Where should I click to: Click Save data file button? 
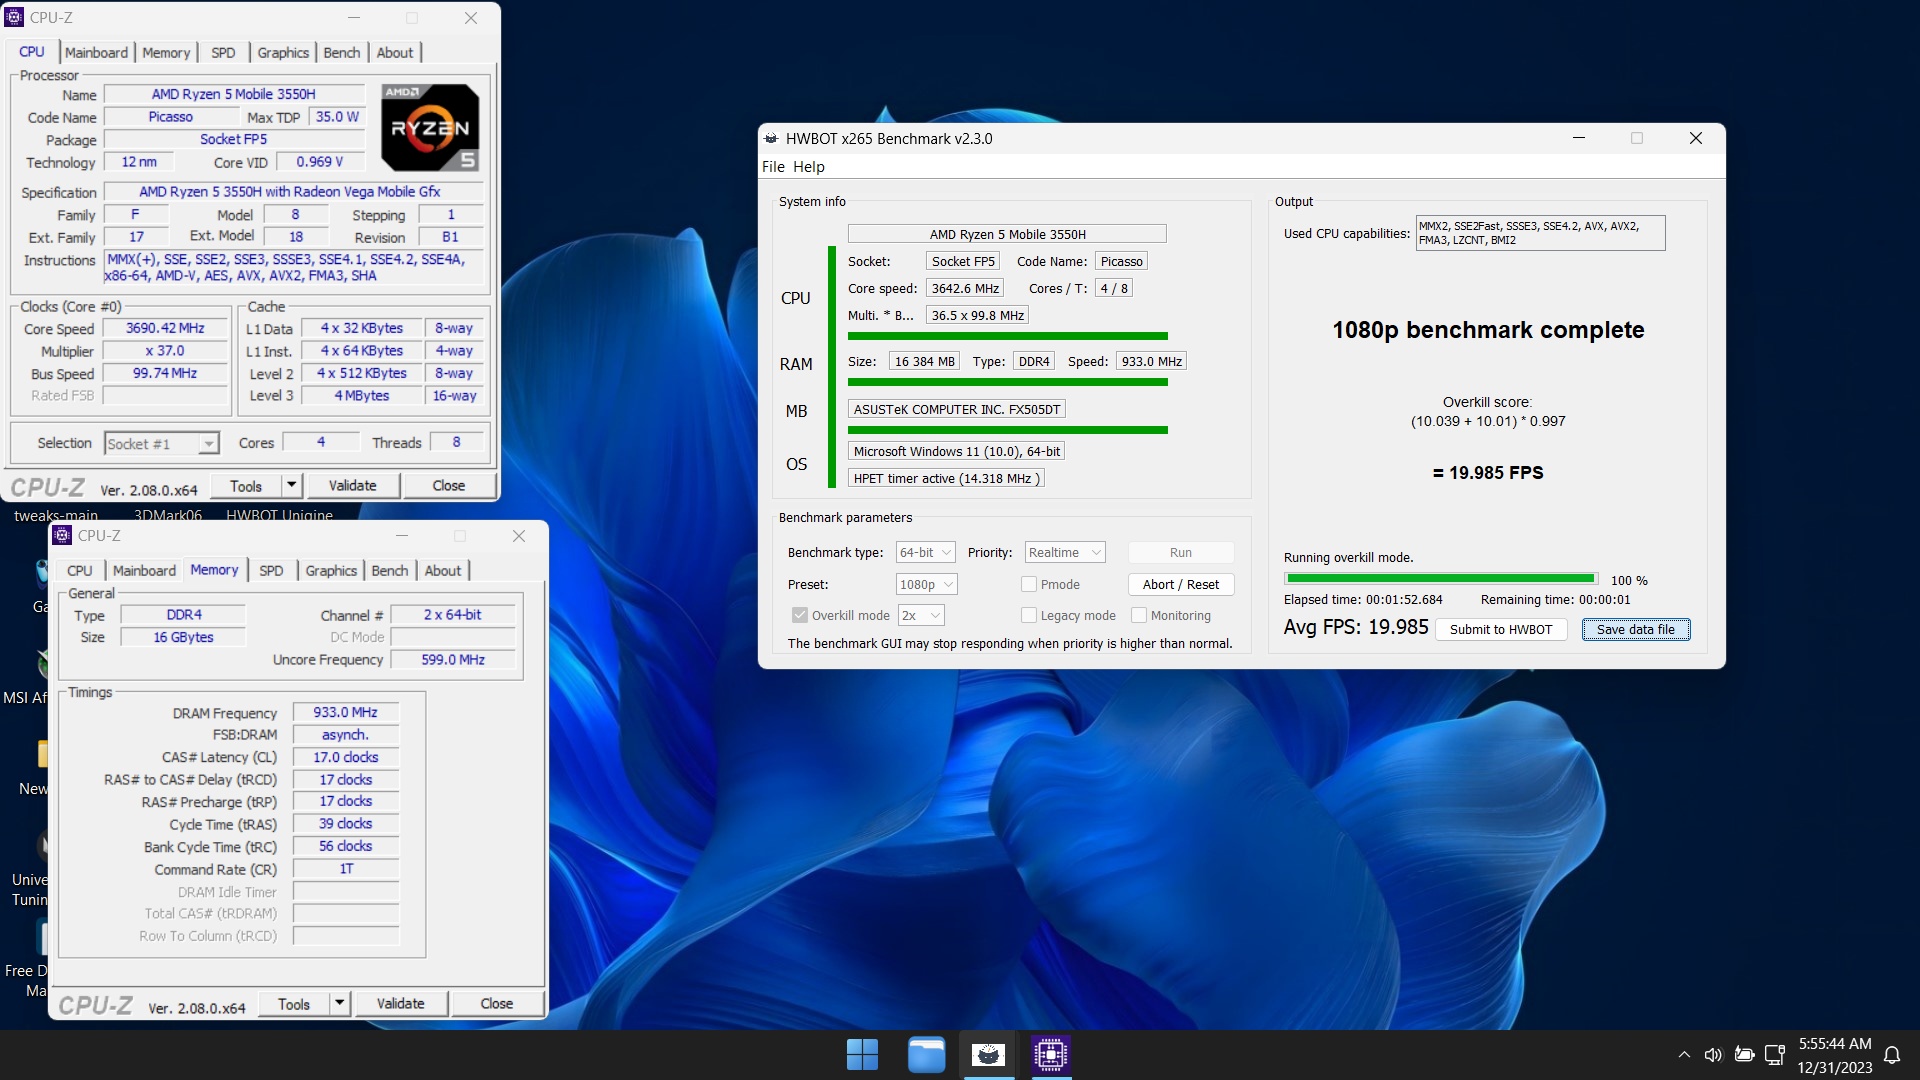tap(1636, 629)
